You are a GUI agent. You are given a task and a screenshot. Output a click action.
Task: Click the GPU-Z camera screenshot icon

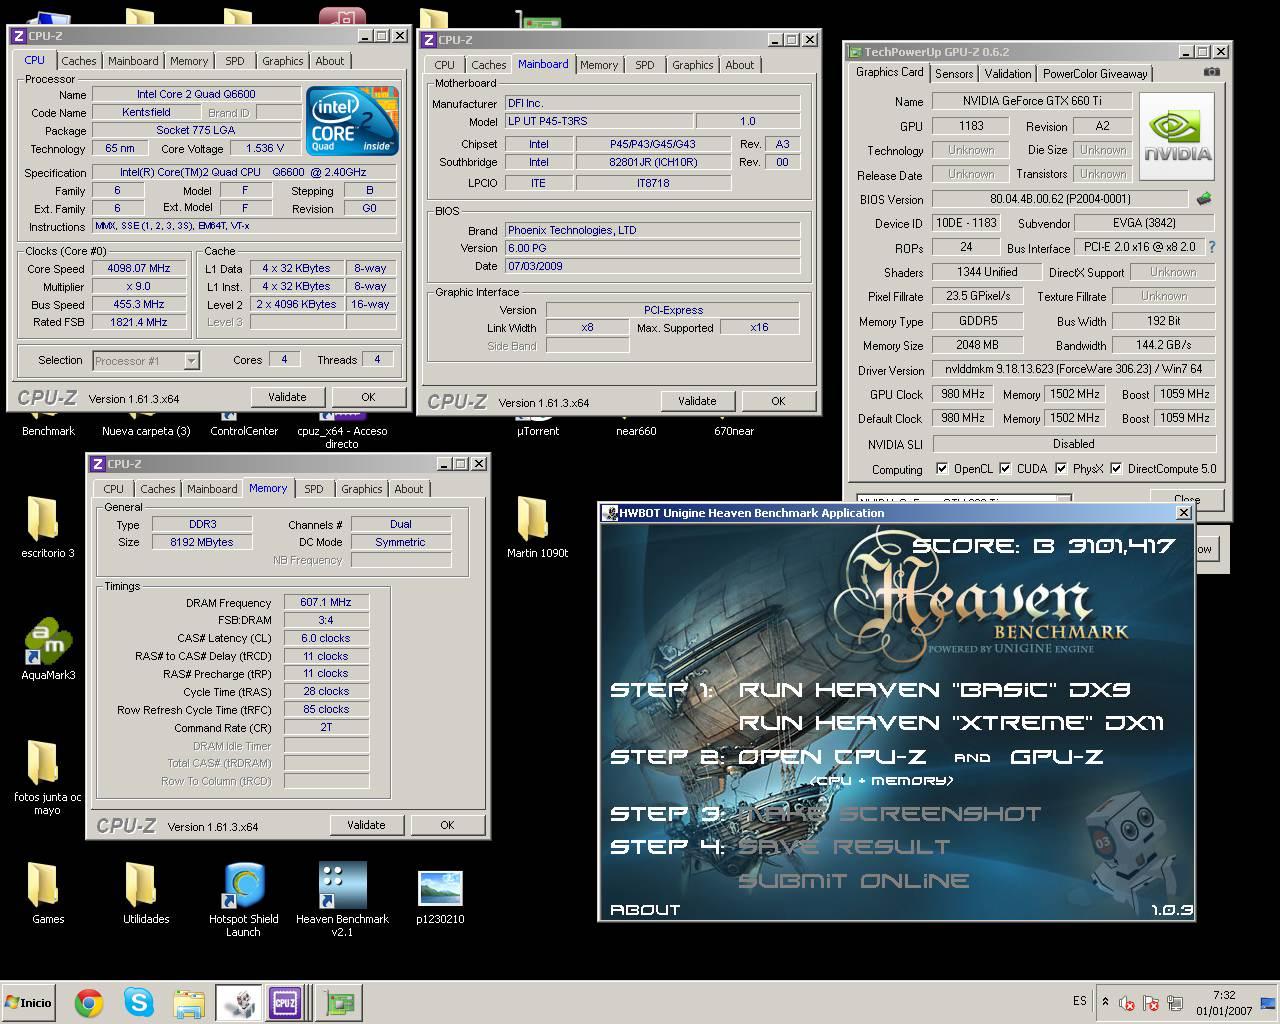pos(1211,72)
